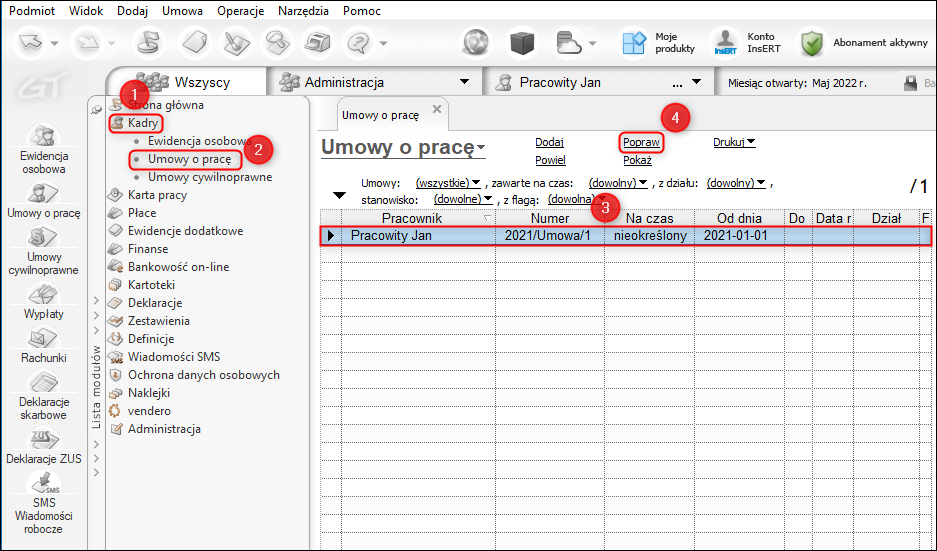Screen dimensions: 937x551
Task: Open the Administracja department dropdown arrow
Action: pyautogui.click(x=464, y=82)
